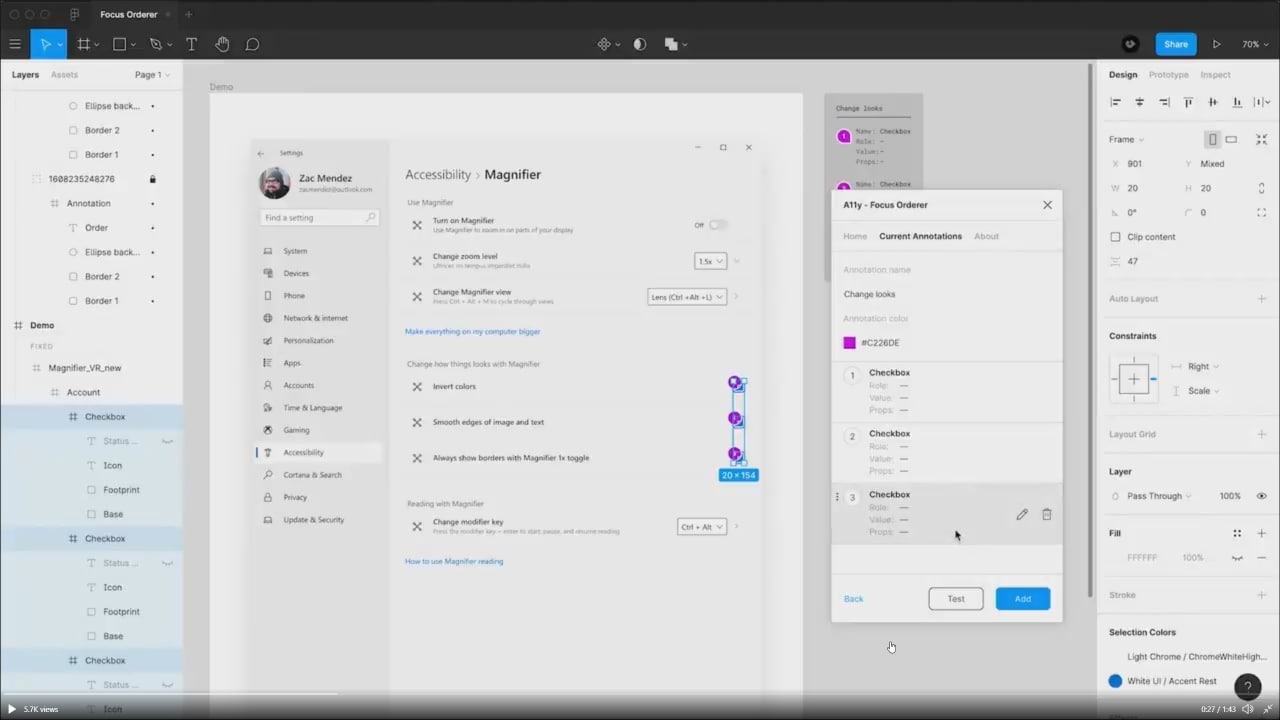This screenshot has width=1280, height=720.
Task: Open Lens (Ctrl+Alt+L) view dropdown
Action: point(687,297)
